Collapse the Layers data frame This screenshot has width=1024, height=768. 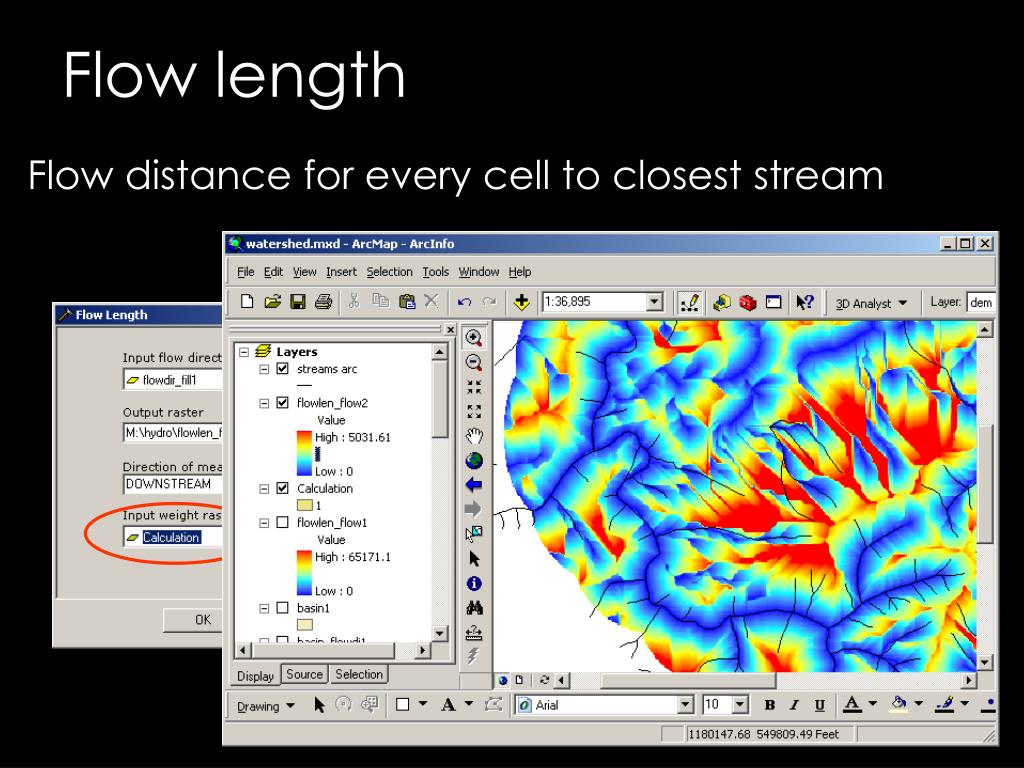point(244,352)
